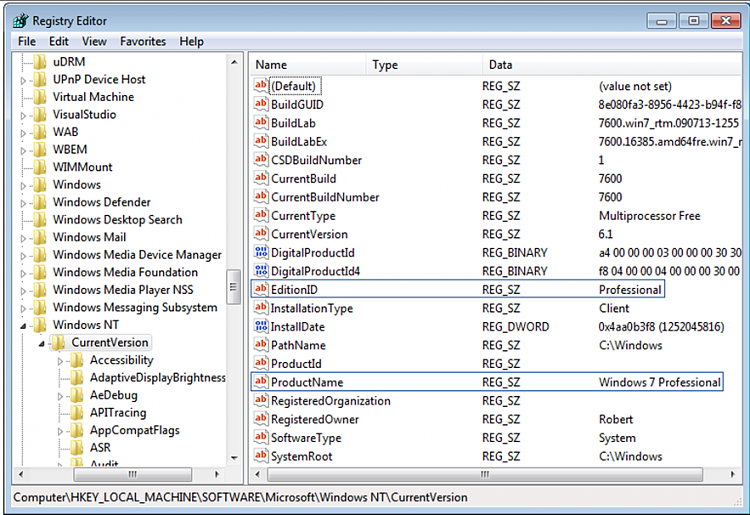Click the PathName string icon
Image resolution: width=750 pixels, height=515 pixels.
(x=261, y=345)
